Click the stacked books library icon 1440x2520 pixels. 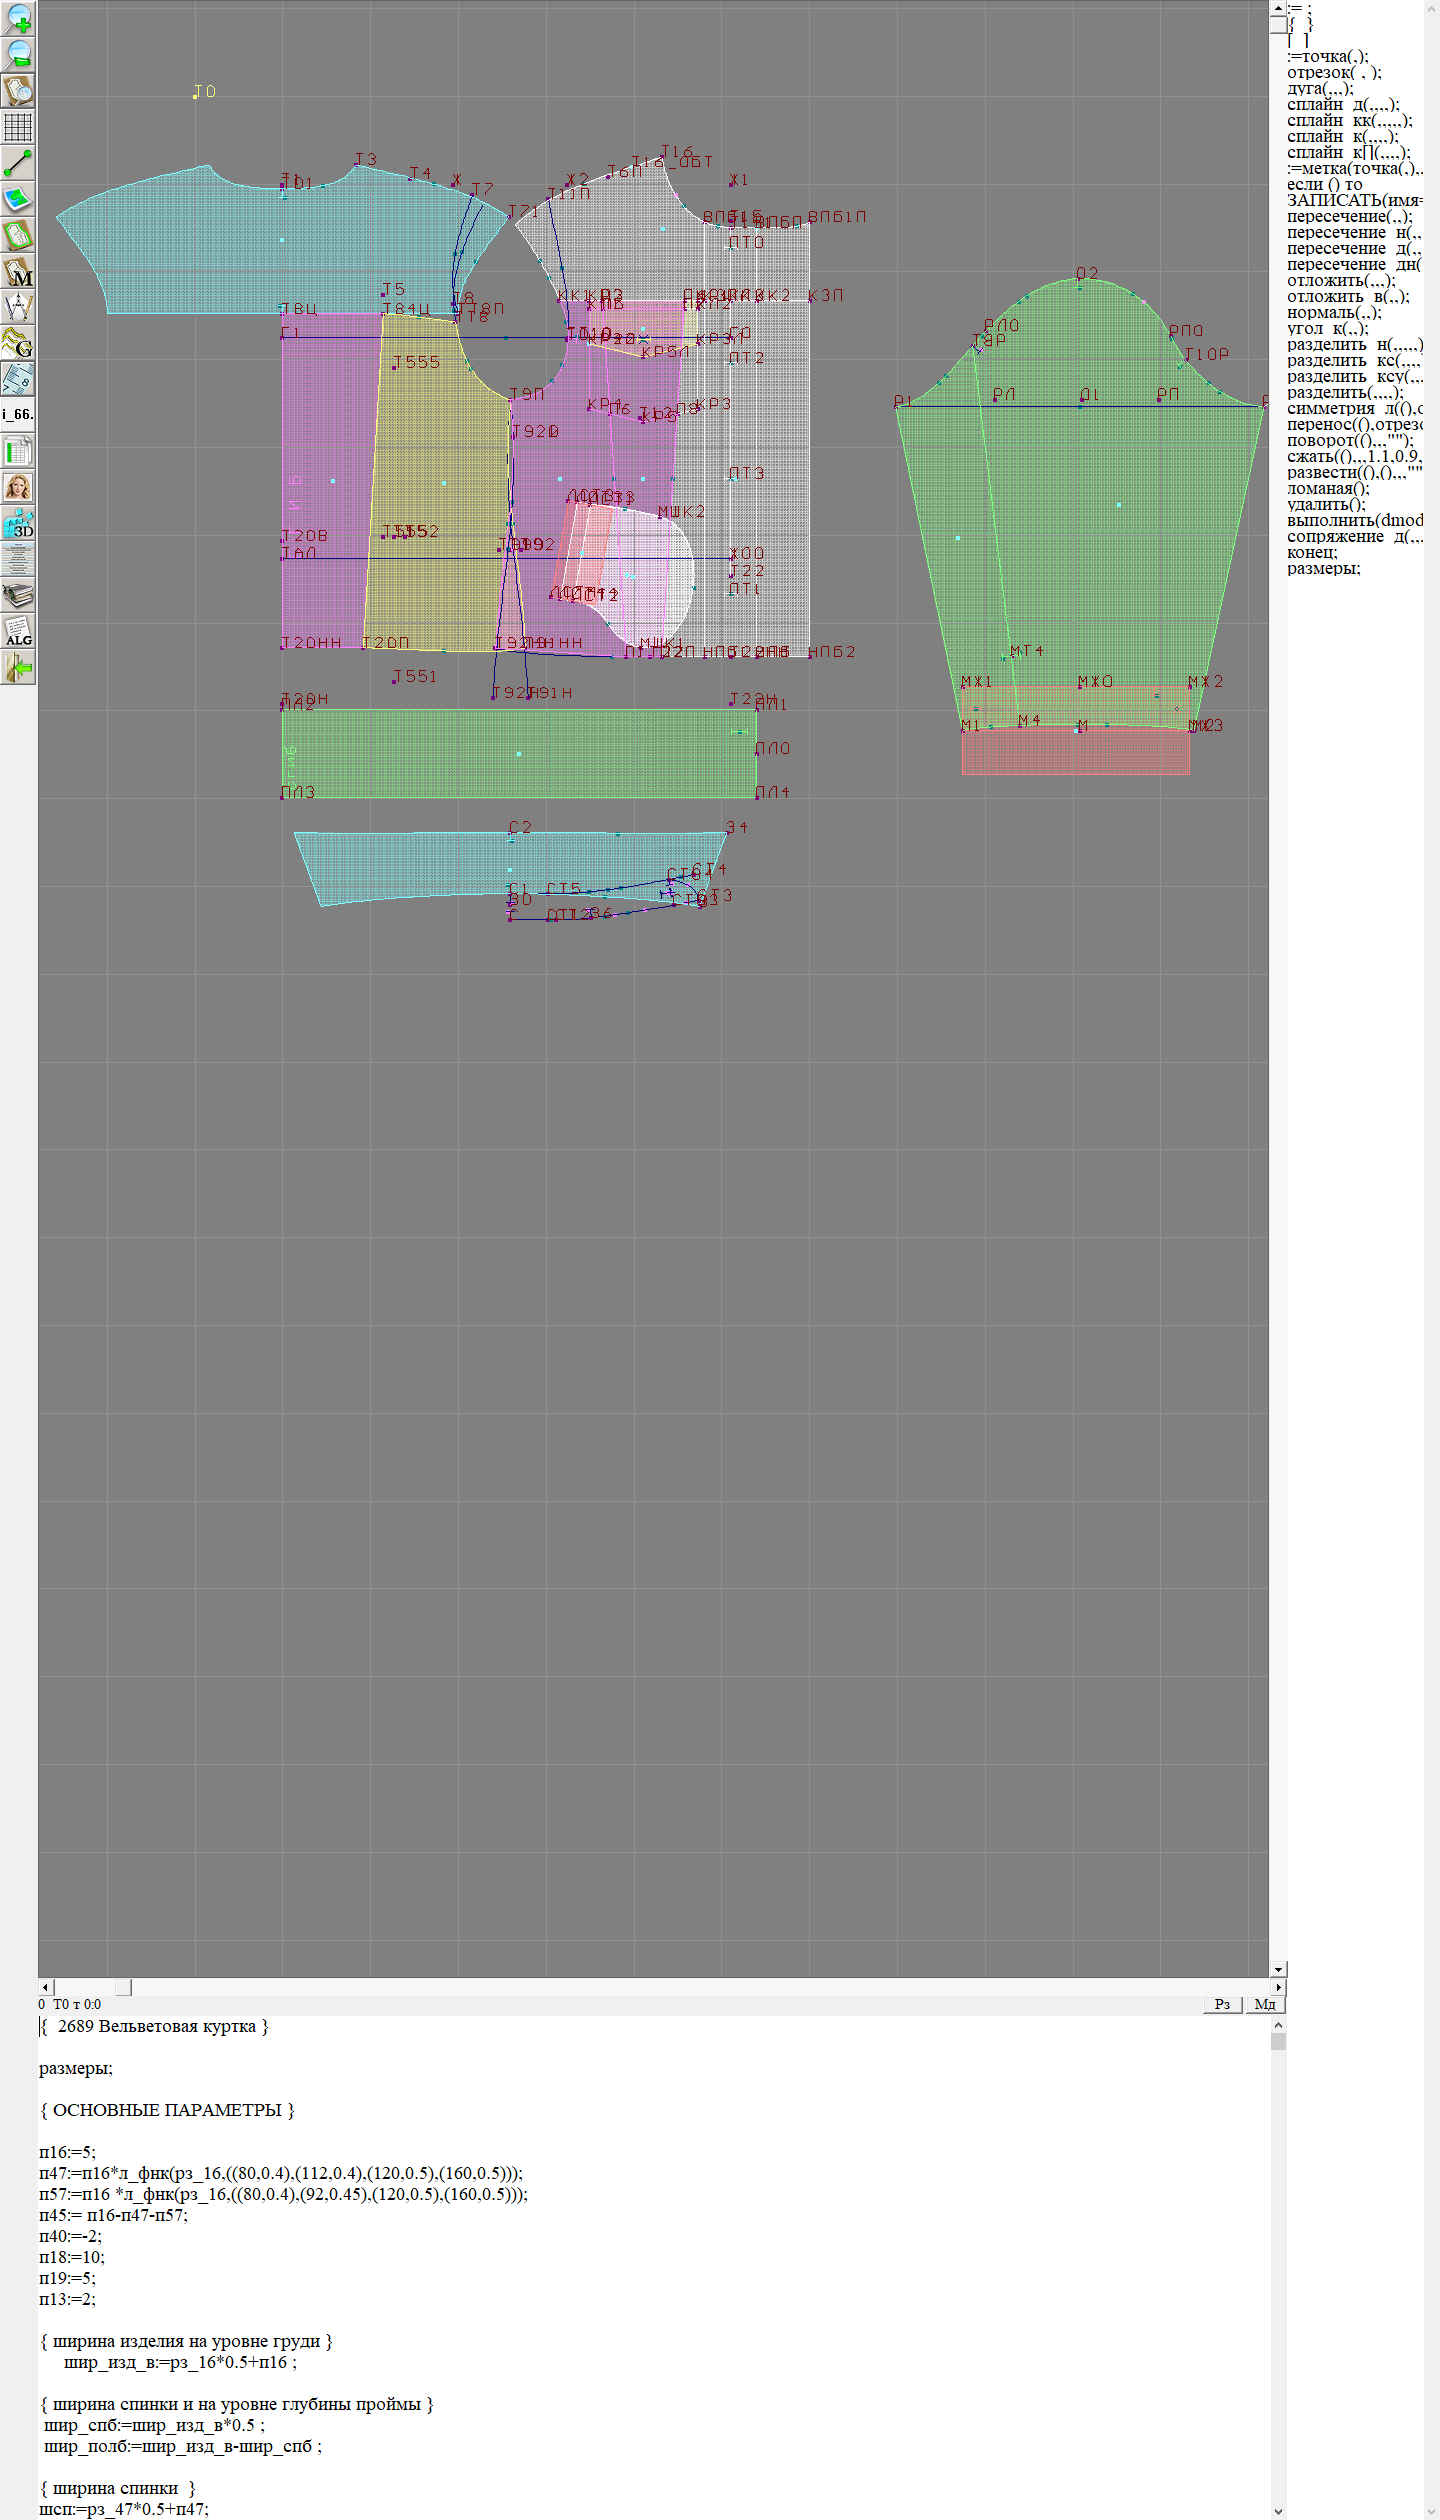coord(18,595)
